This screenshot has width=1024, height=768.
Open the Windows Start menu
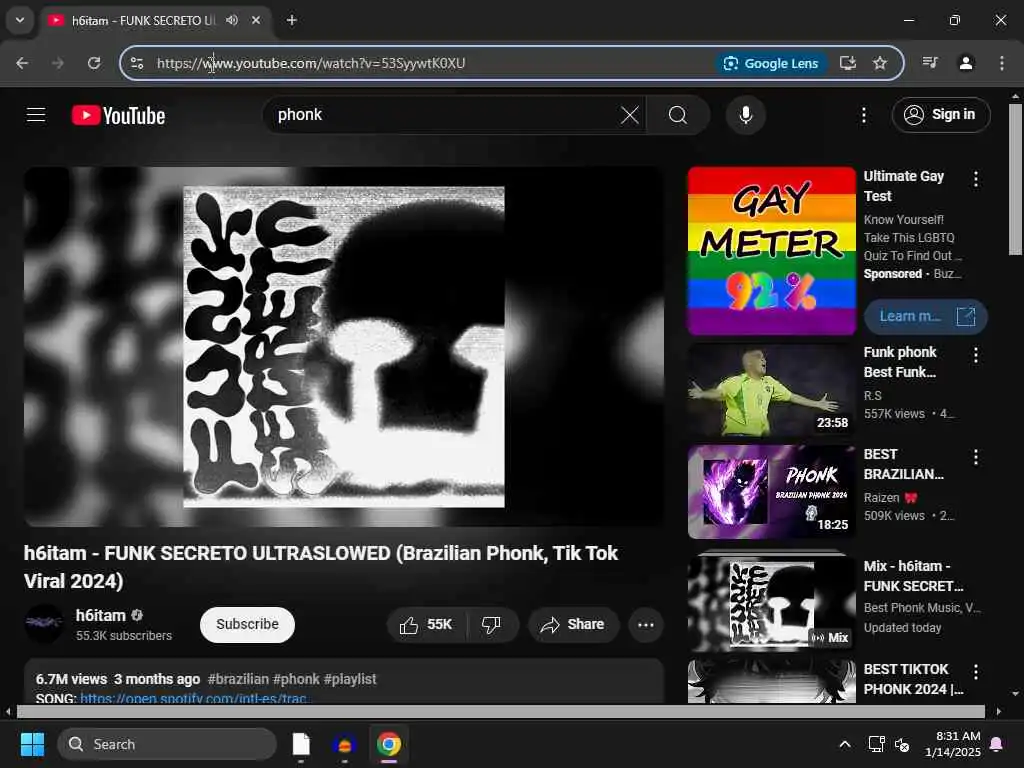tap(32, 744)
